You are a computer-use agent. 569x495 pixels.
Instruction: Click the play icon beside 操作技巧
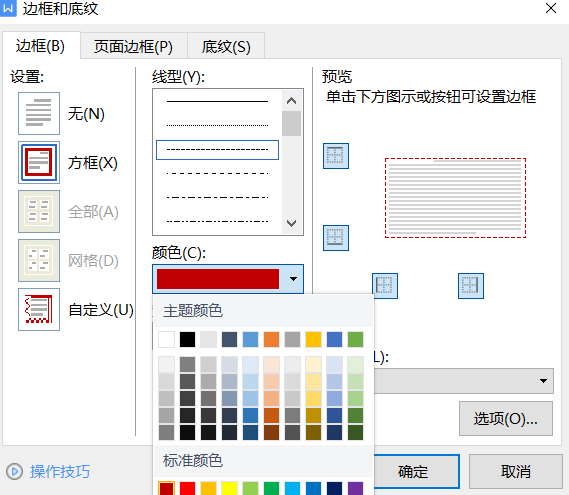[15, 471]
